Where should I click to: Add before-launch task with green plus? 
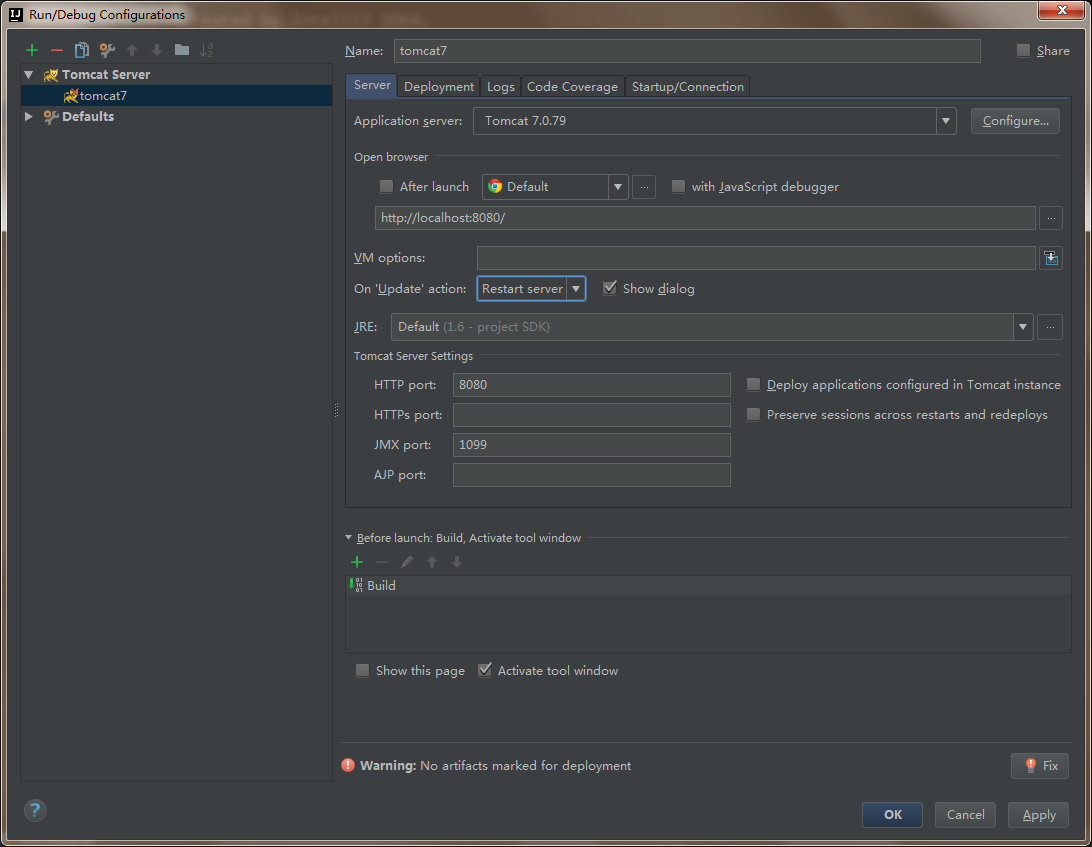coord(357,562)
